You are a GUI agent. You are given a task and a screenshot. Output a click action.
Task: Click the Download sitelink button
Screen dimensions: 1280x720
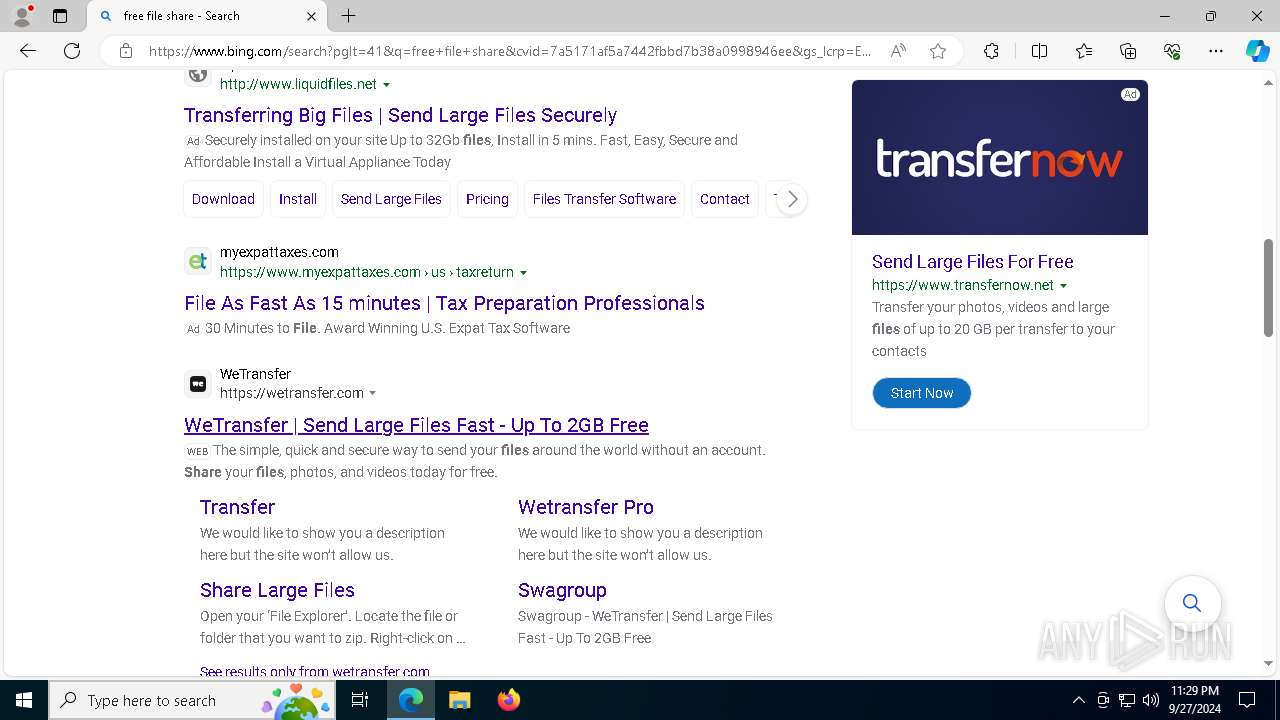(x=223, y=199)
